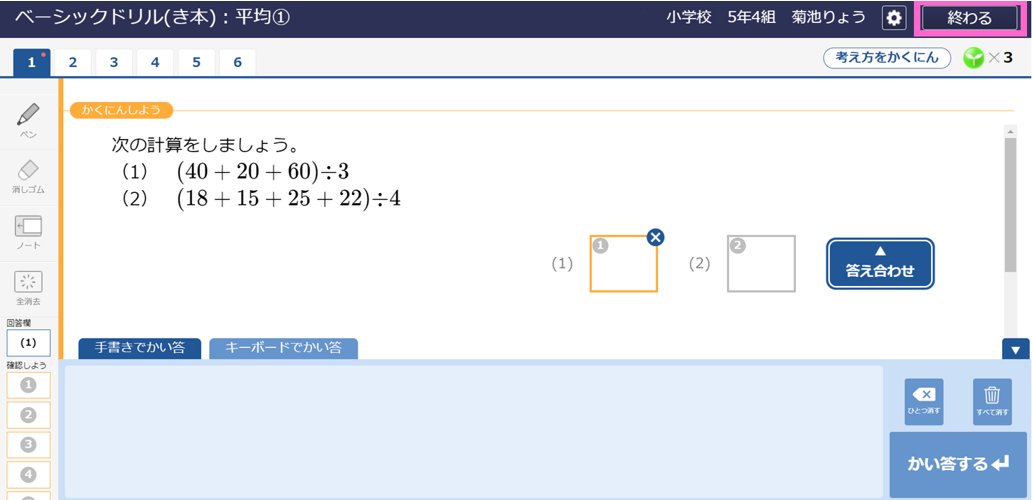The width and height of the screenshot is (1032, 500).
Task: Submit with the answer (かい答する) button
Action: click(x=959, y=464)
